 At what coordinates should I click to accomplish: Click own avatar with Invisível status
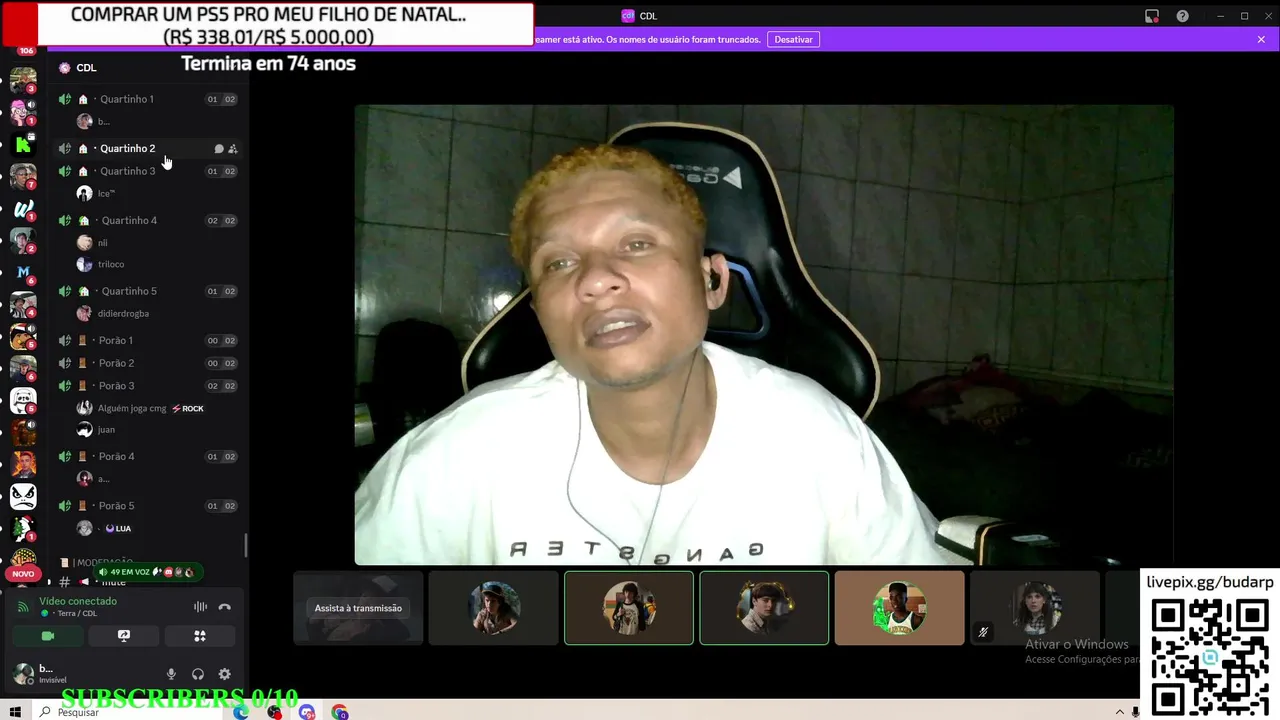pos(23,674)
